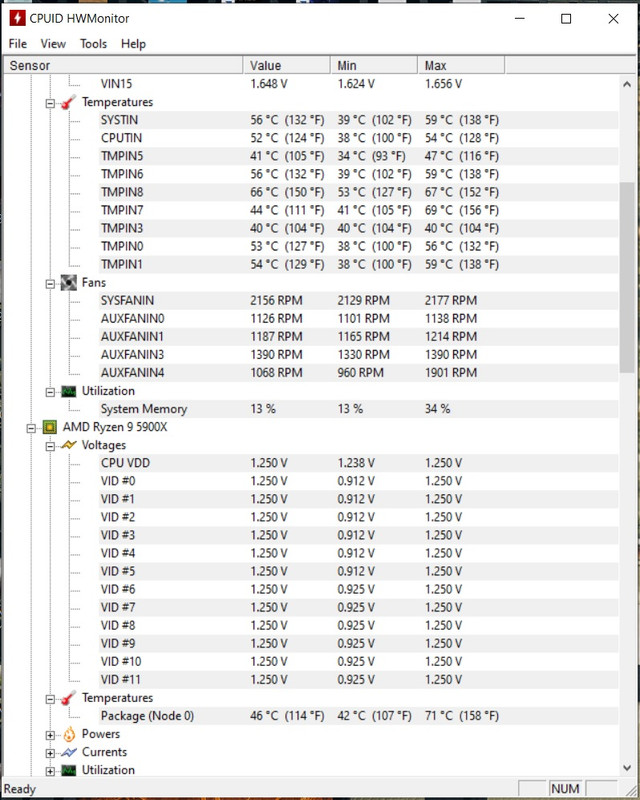Collapse the motherboard Temperatures section
640x800 pixels.
pyautogui.click(x=50, y=103)
